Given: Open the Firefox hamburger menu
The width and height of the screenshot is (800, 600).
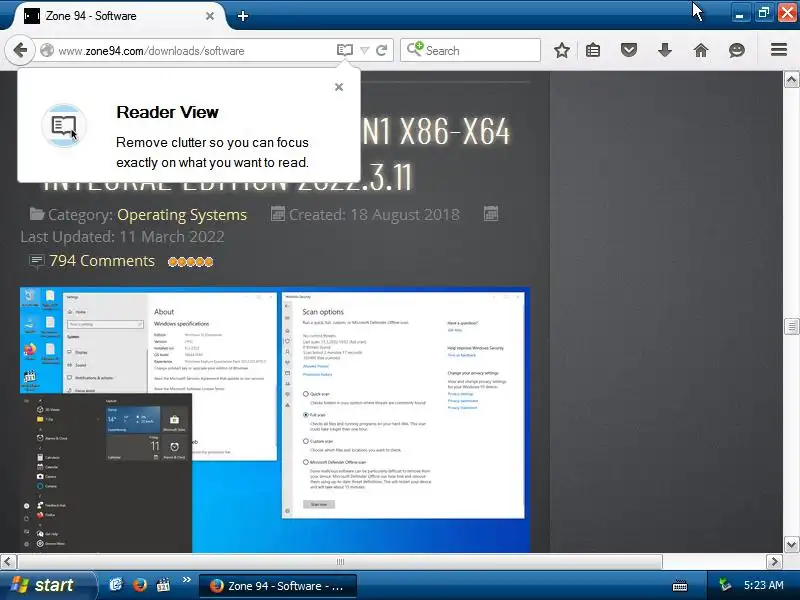Looking at the screenshot, I should click(779, 49).
